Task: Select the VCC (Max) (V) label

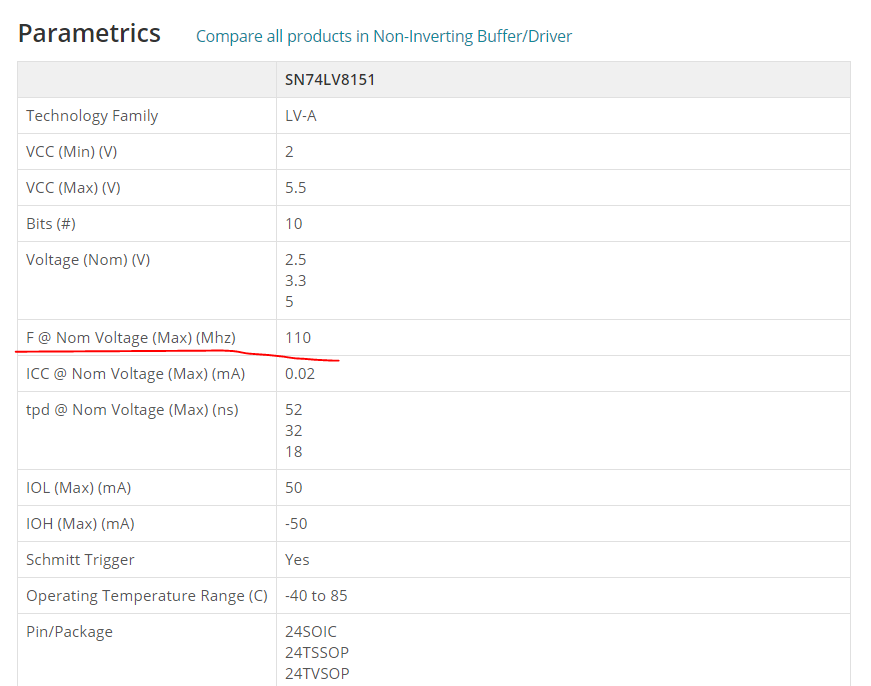Action: (73, 188)
